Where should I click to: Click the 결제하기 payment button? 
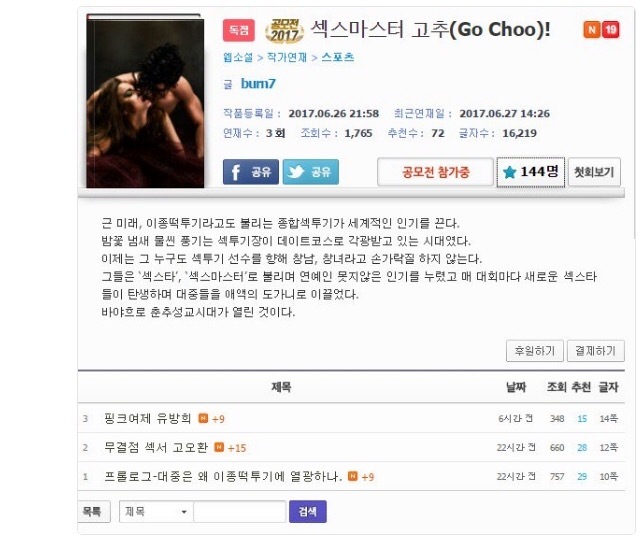[596, 351]
